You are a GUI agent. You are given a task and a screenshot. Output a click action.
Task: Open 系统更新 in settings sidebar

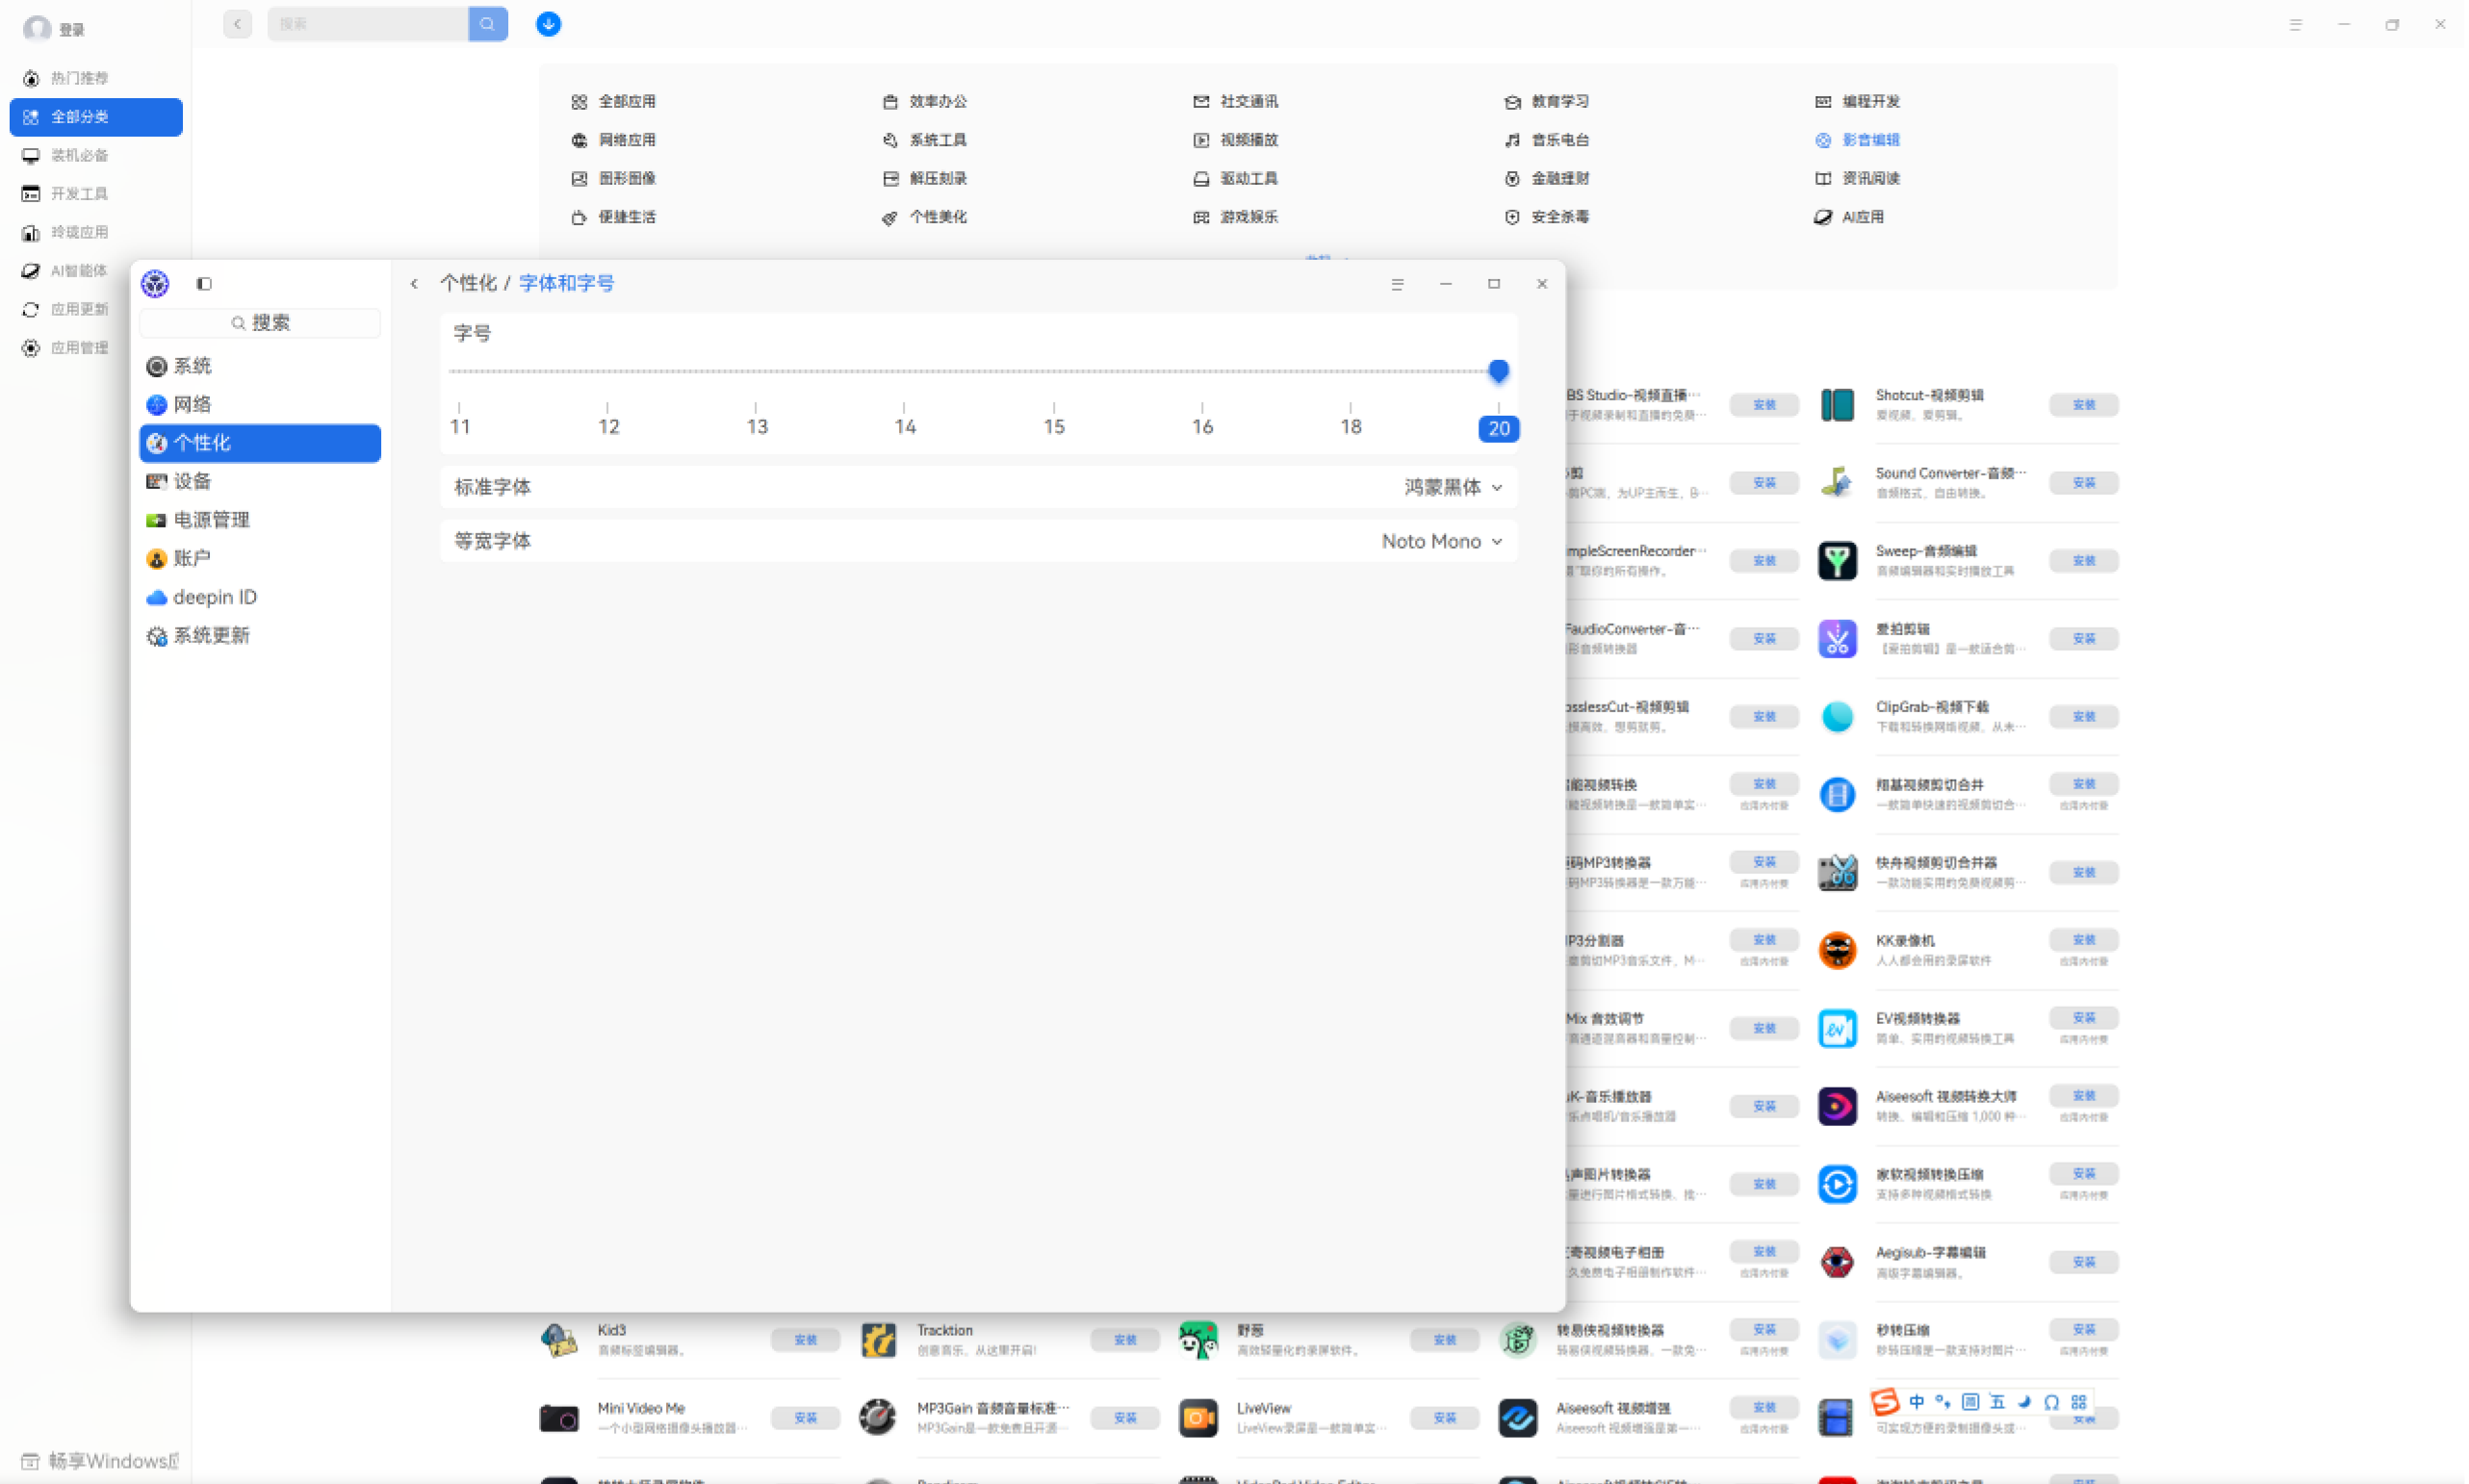click(x=260, y=636)
